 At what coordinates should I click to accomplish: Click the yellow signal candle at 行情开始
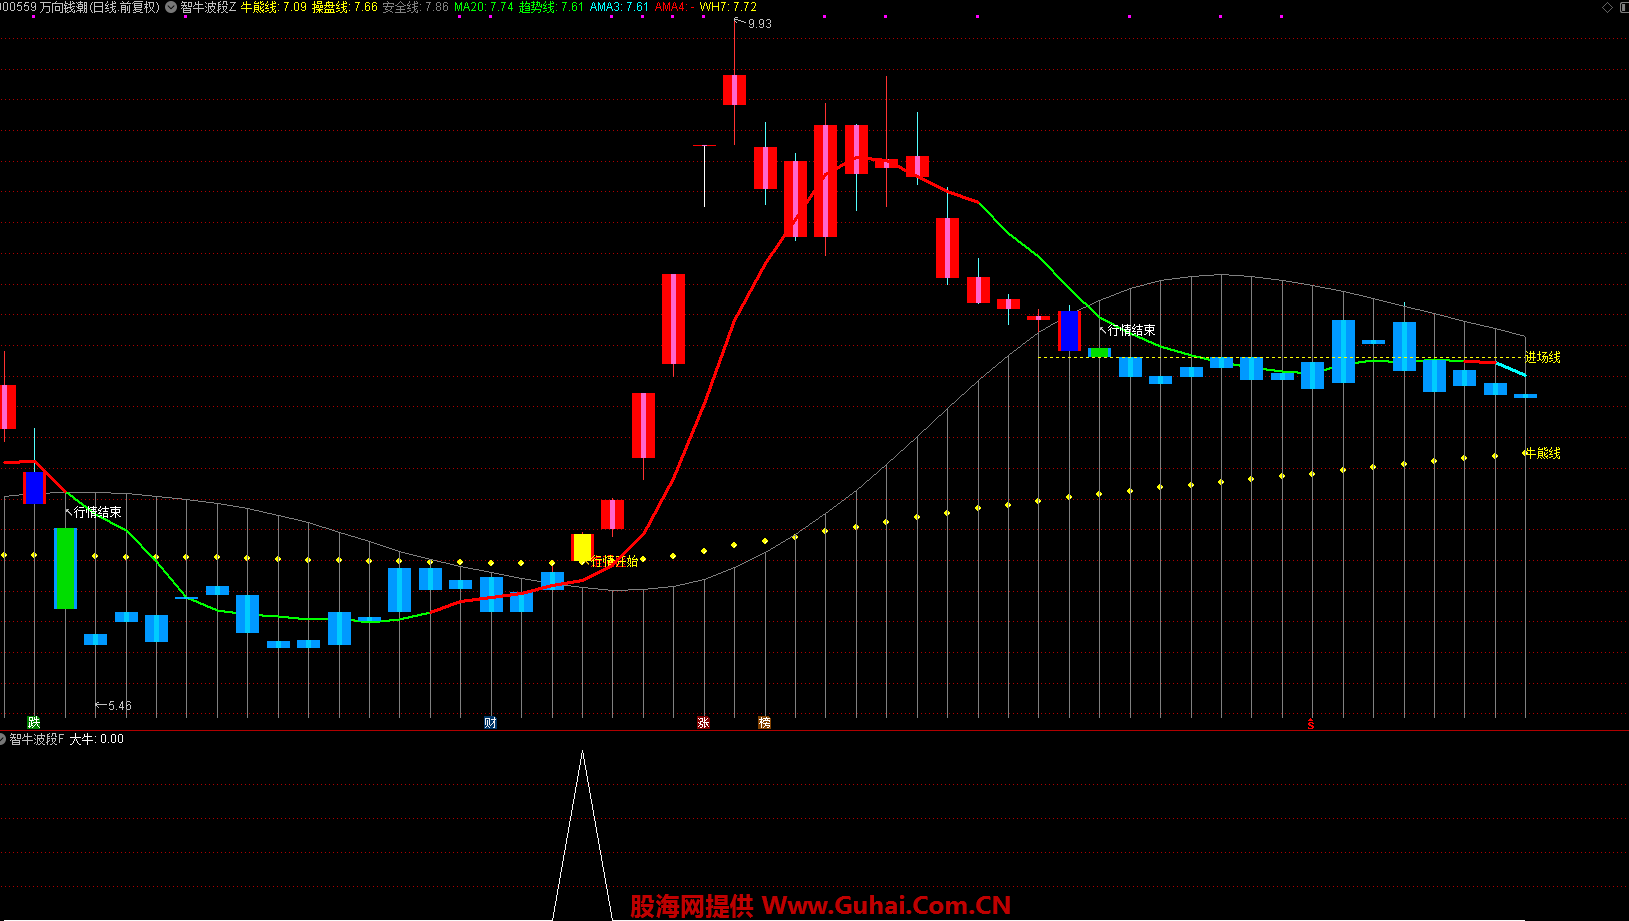tap(582, 547)
